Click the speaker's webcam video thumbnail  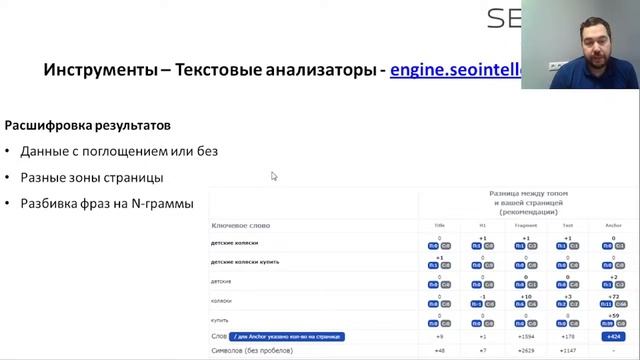580,44
